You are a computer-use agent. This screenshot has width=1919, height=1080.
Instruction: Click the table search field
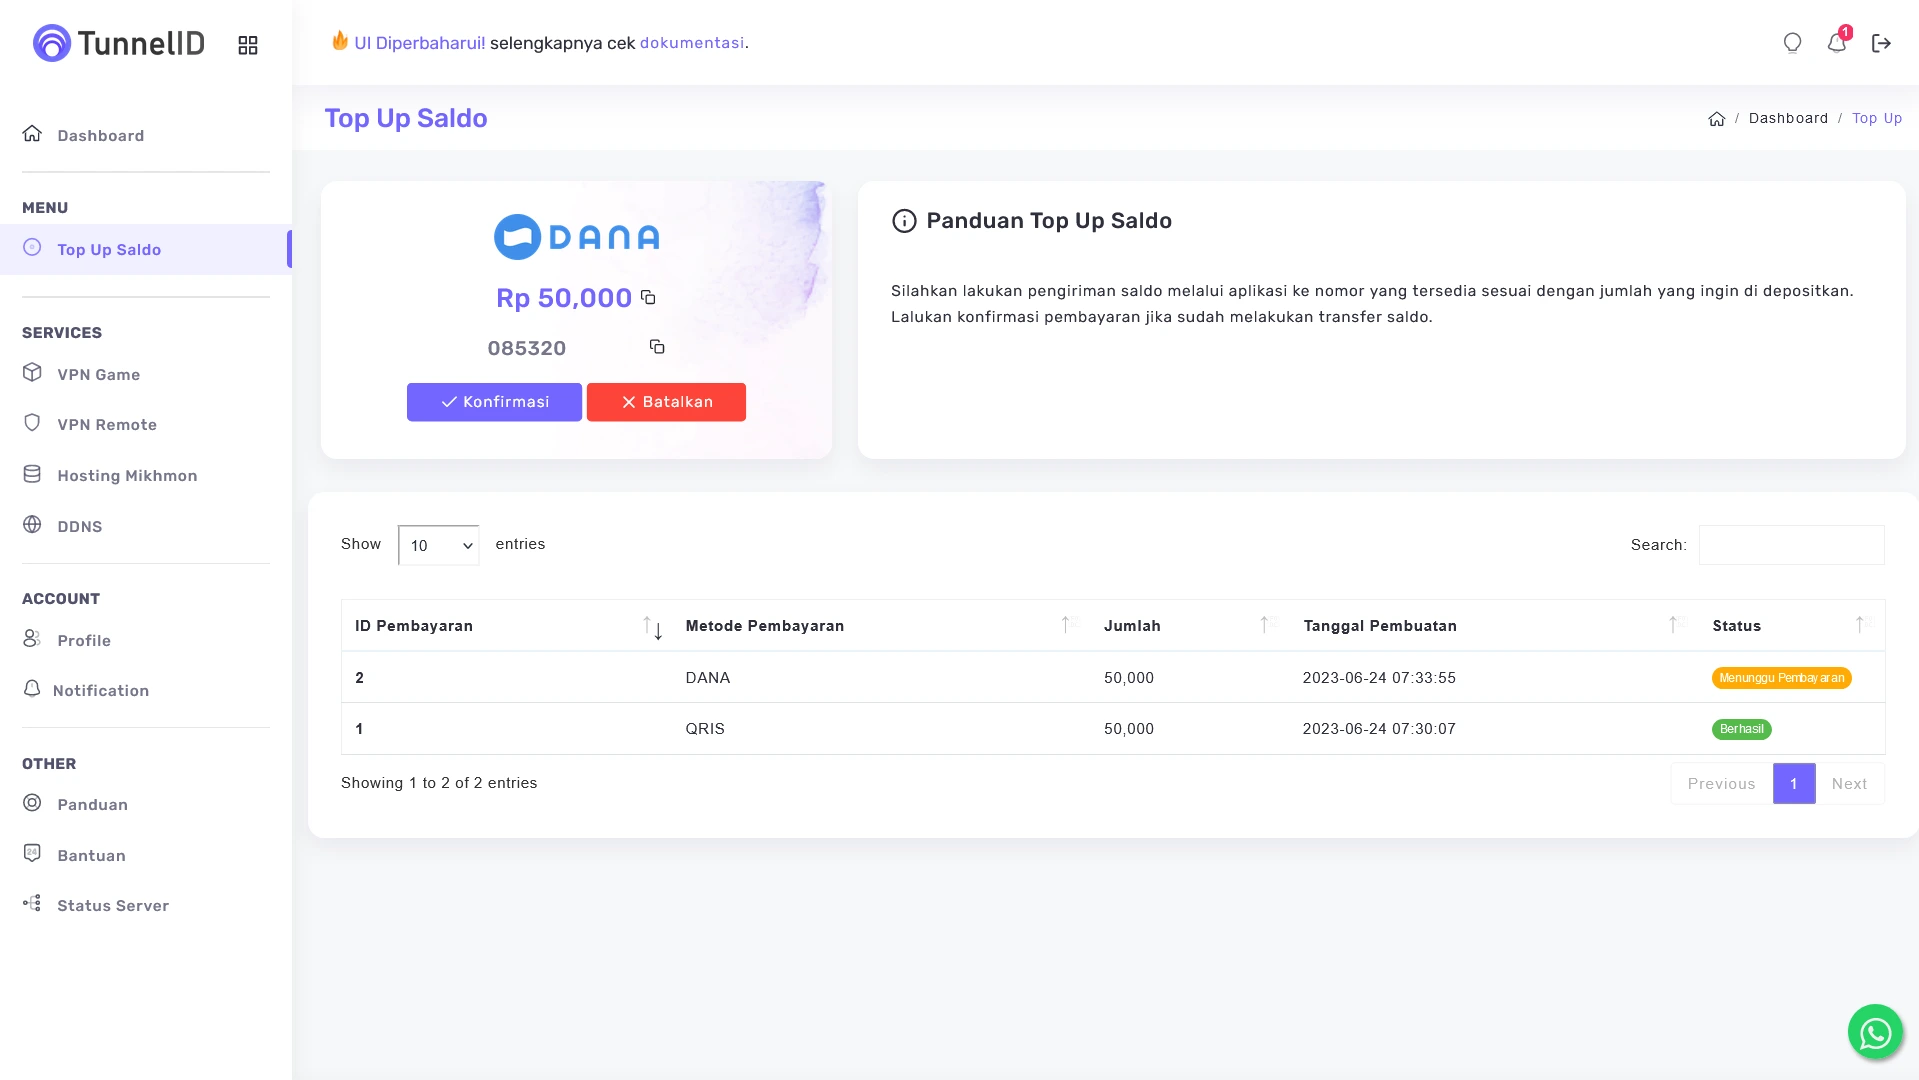(x=1791, y=545)
